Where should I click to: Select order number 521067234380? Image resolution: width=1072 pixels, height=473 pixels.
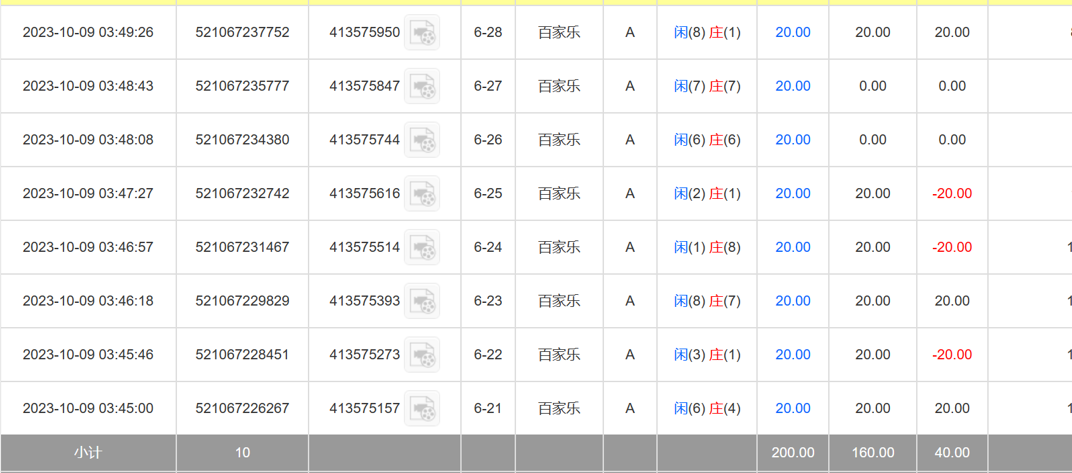[x=242, y=139]
